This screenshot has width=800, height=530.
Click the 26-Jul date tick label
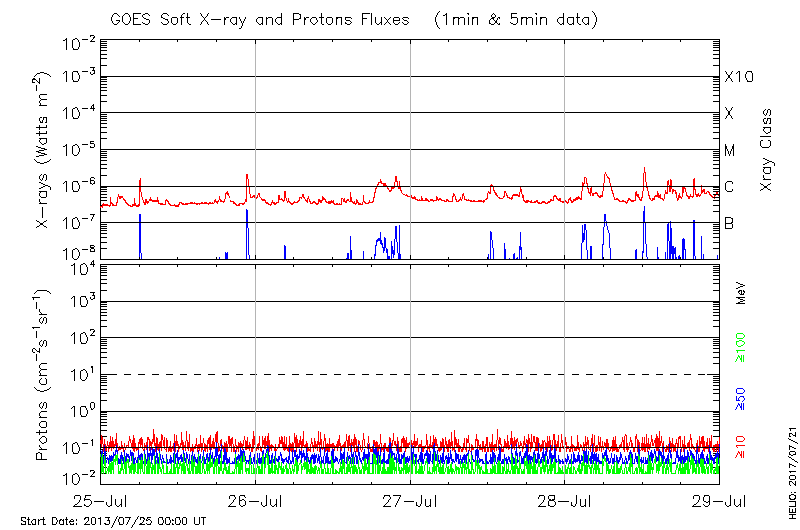[255, 502]
